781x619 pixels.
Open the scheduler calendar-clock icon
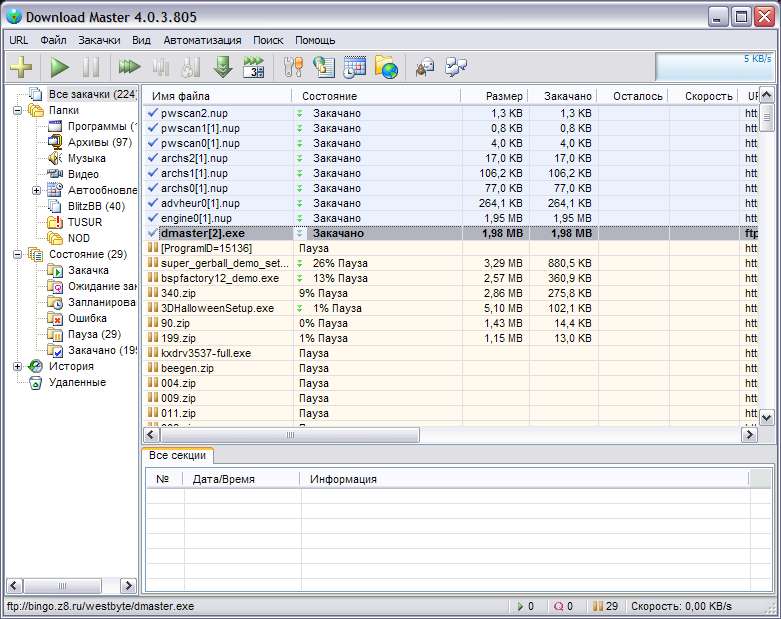point(355,67)
